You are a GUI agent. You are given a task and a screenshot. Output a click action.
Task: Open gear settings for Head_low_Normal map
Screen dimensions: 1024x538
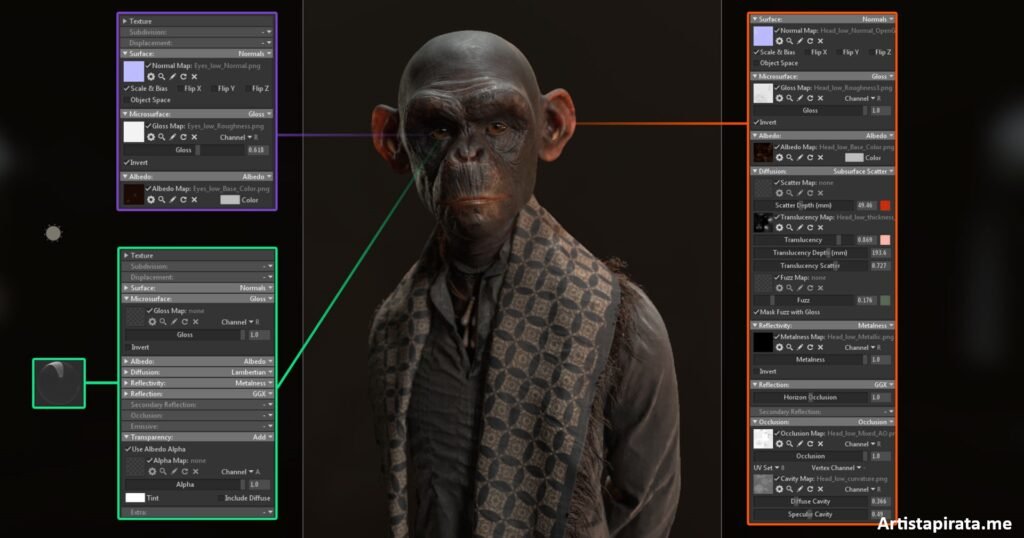tap(778, 40)
